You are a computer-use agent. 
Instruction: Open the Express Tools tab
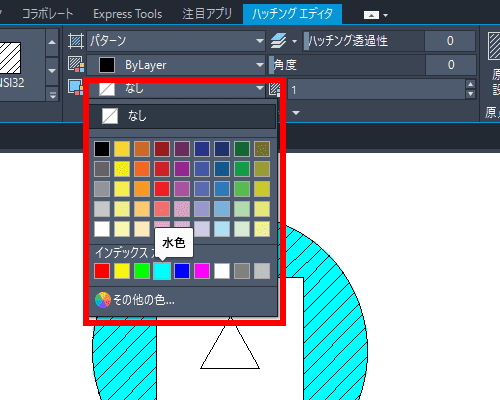pyautogui.click(x=128, y=14)
